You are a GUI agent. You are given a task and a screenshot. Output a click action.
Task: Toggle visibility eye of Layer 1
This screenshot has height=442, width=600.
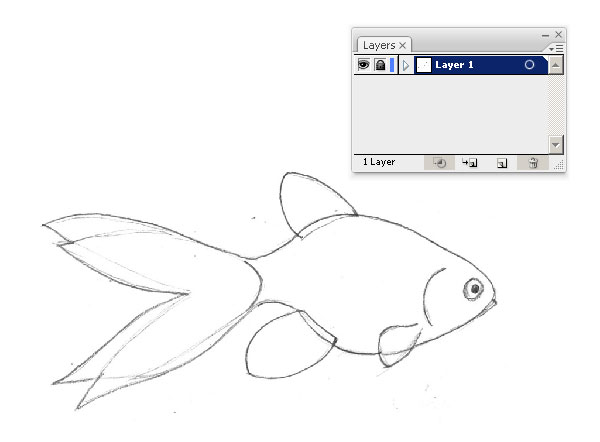click(364, 65)
